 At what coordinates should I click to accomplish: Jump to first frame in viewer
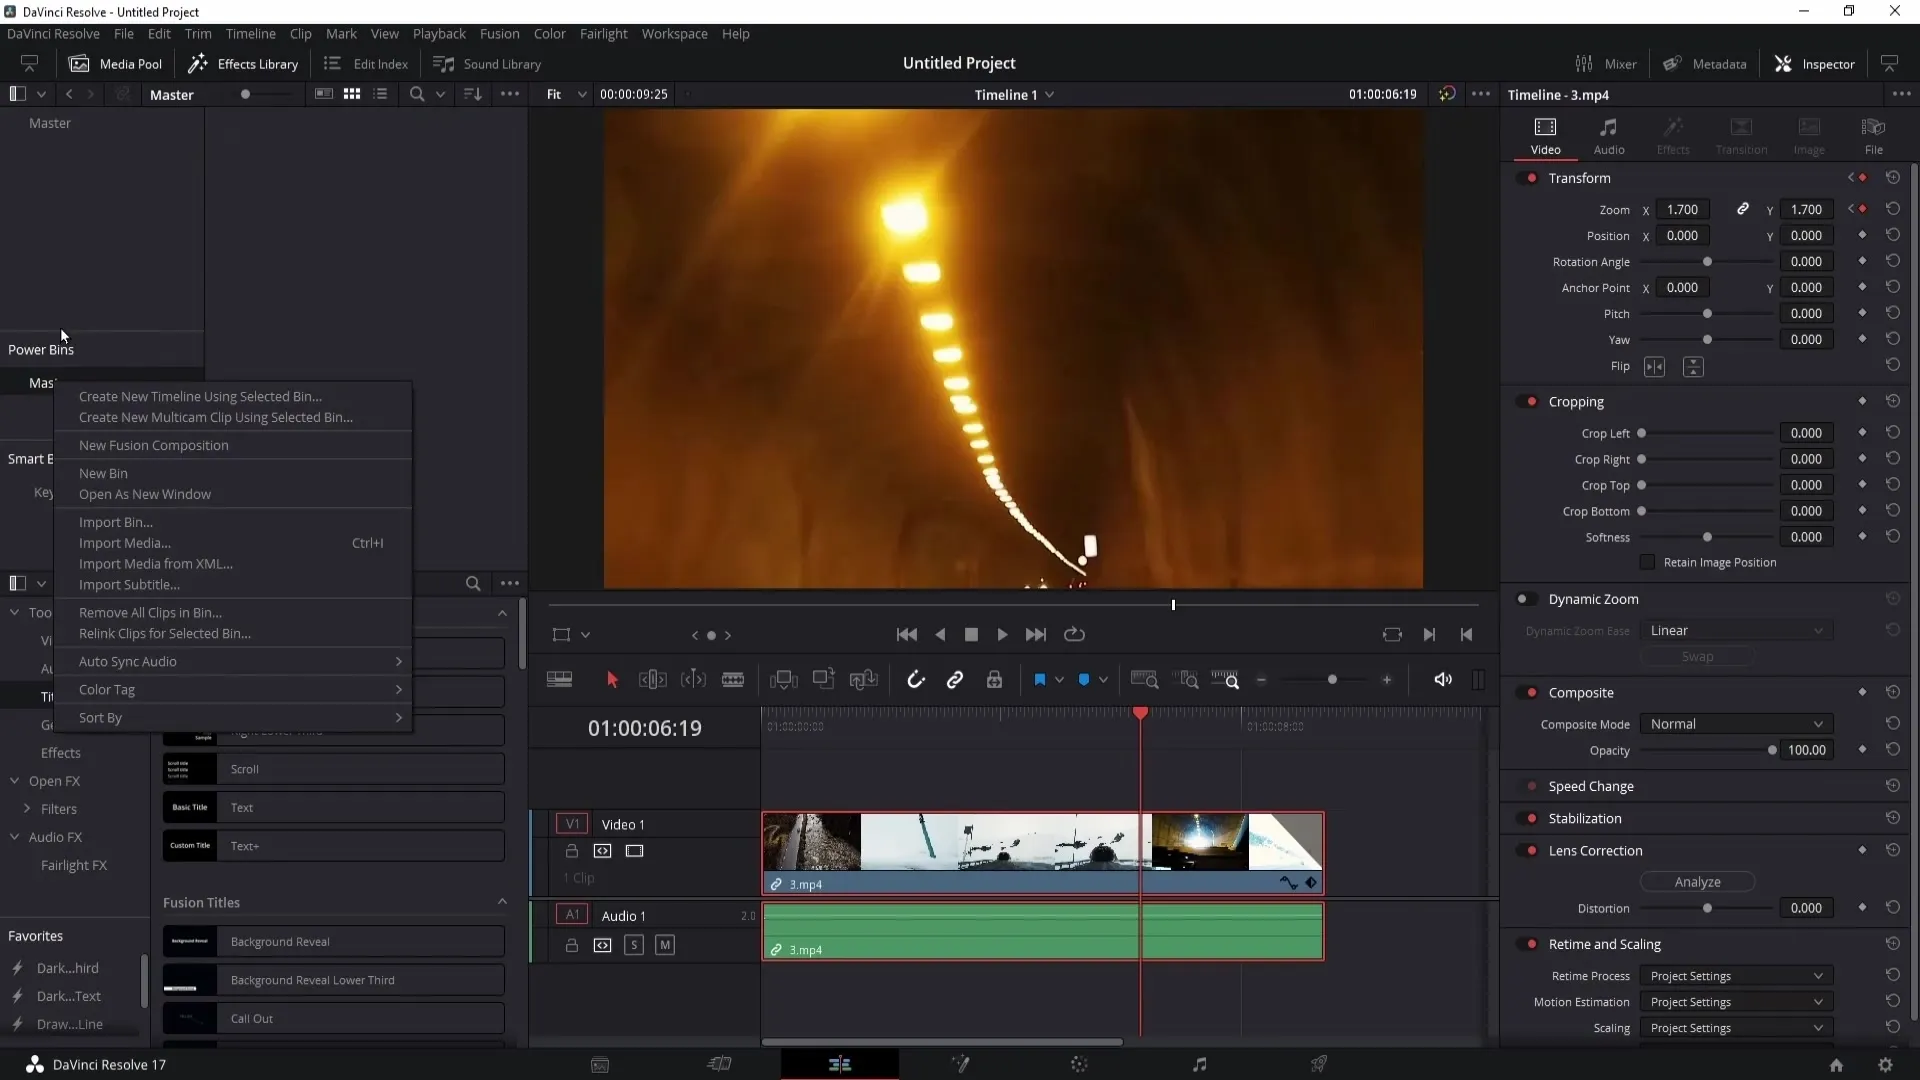(907, 635)
